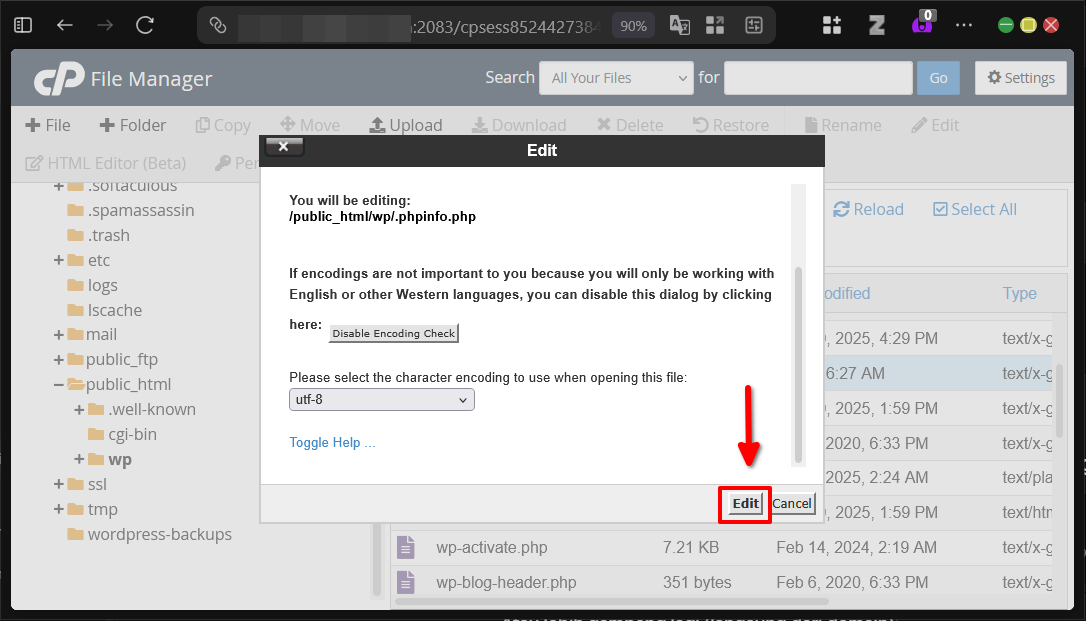Confirm with the Edit button
1086x621 pixels.
click(x=744, y=505)
